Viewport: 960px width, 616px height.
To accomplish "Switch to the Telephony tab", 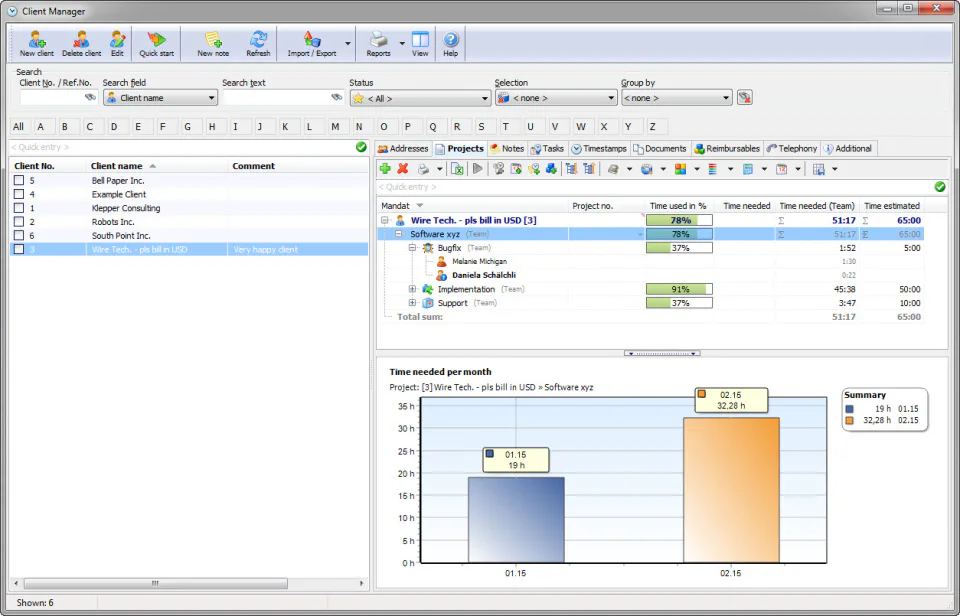I will [792, 148].
